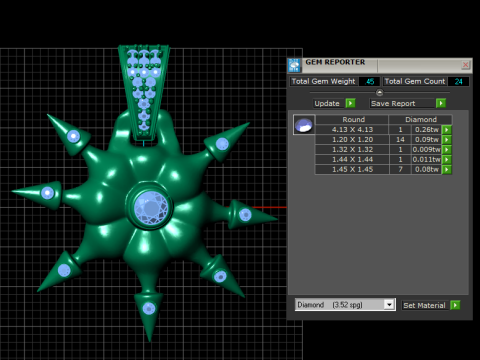Click the green arrow for 0.26tw row
The image size is (480, 360).
(447, 130)
